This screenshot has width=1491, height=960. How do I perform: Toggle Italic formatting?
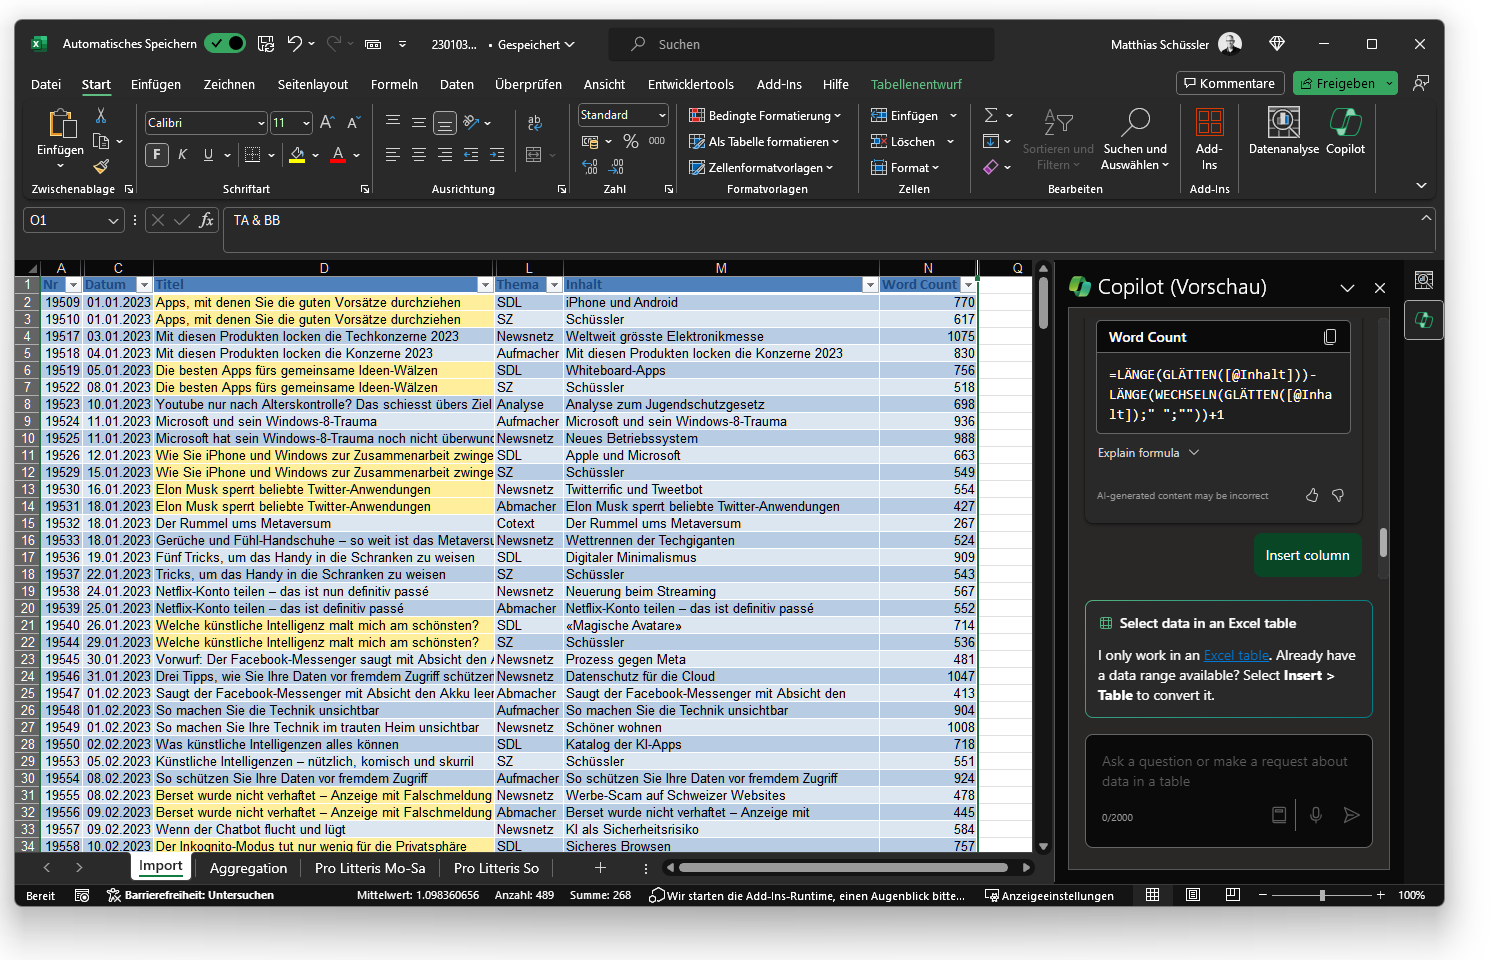point(182,154)
